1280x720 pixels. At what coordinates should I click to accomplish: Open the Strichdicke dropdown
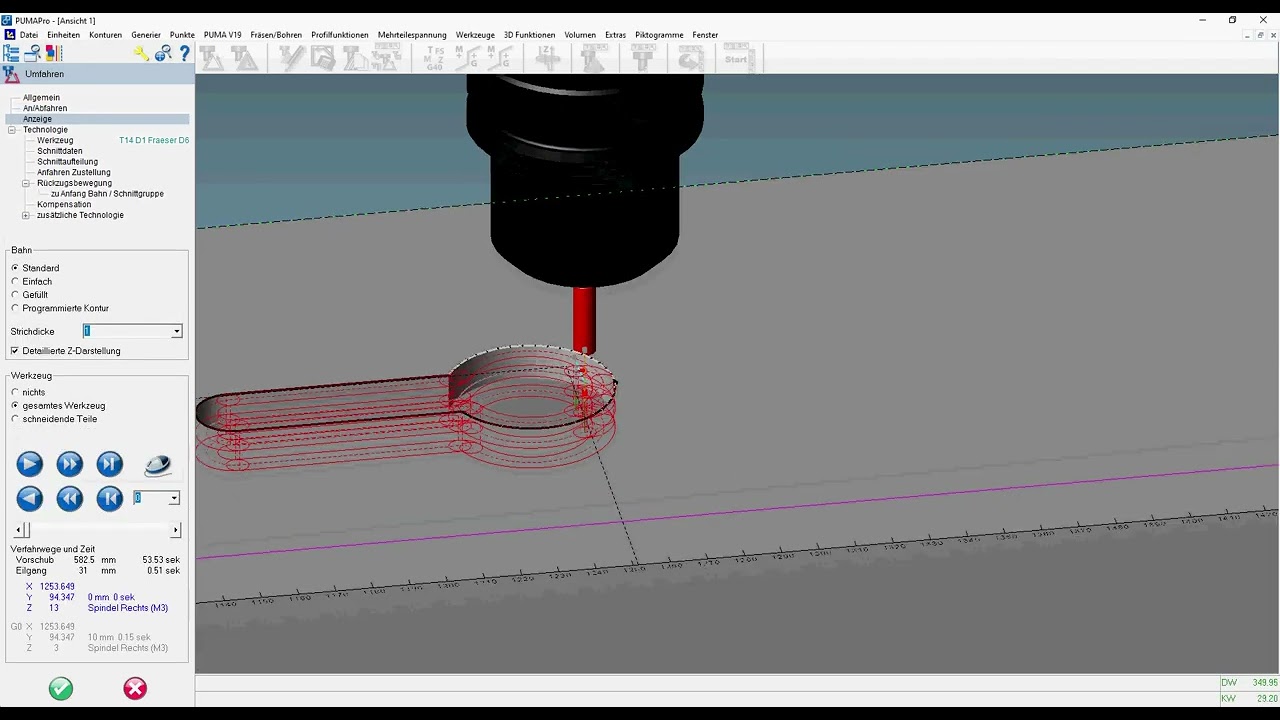pyautogui.click(x=176, y=331)
